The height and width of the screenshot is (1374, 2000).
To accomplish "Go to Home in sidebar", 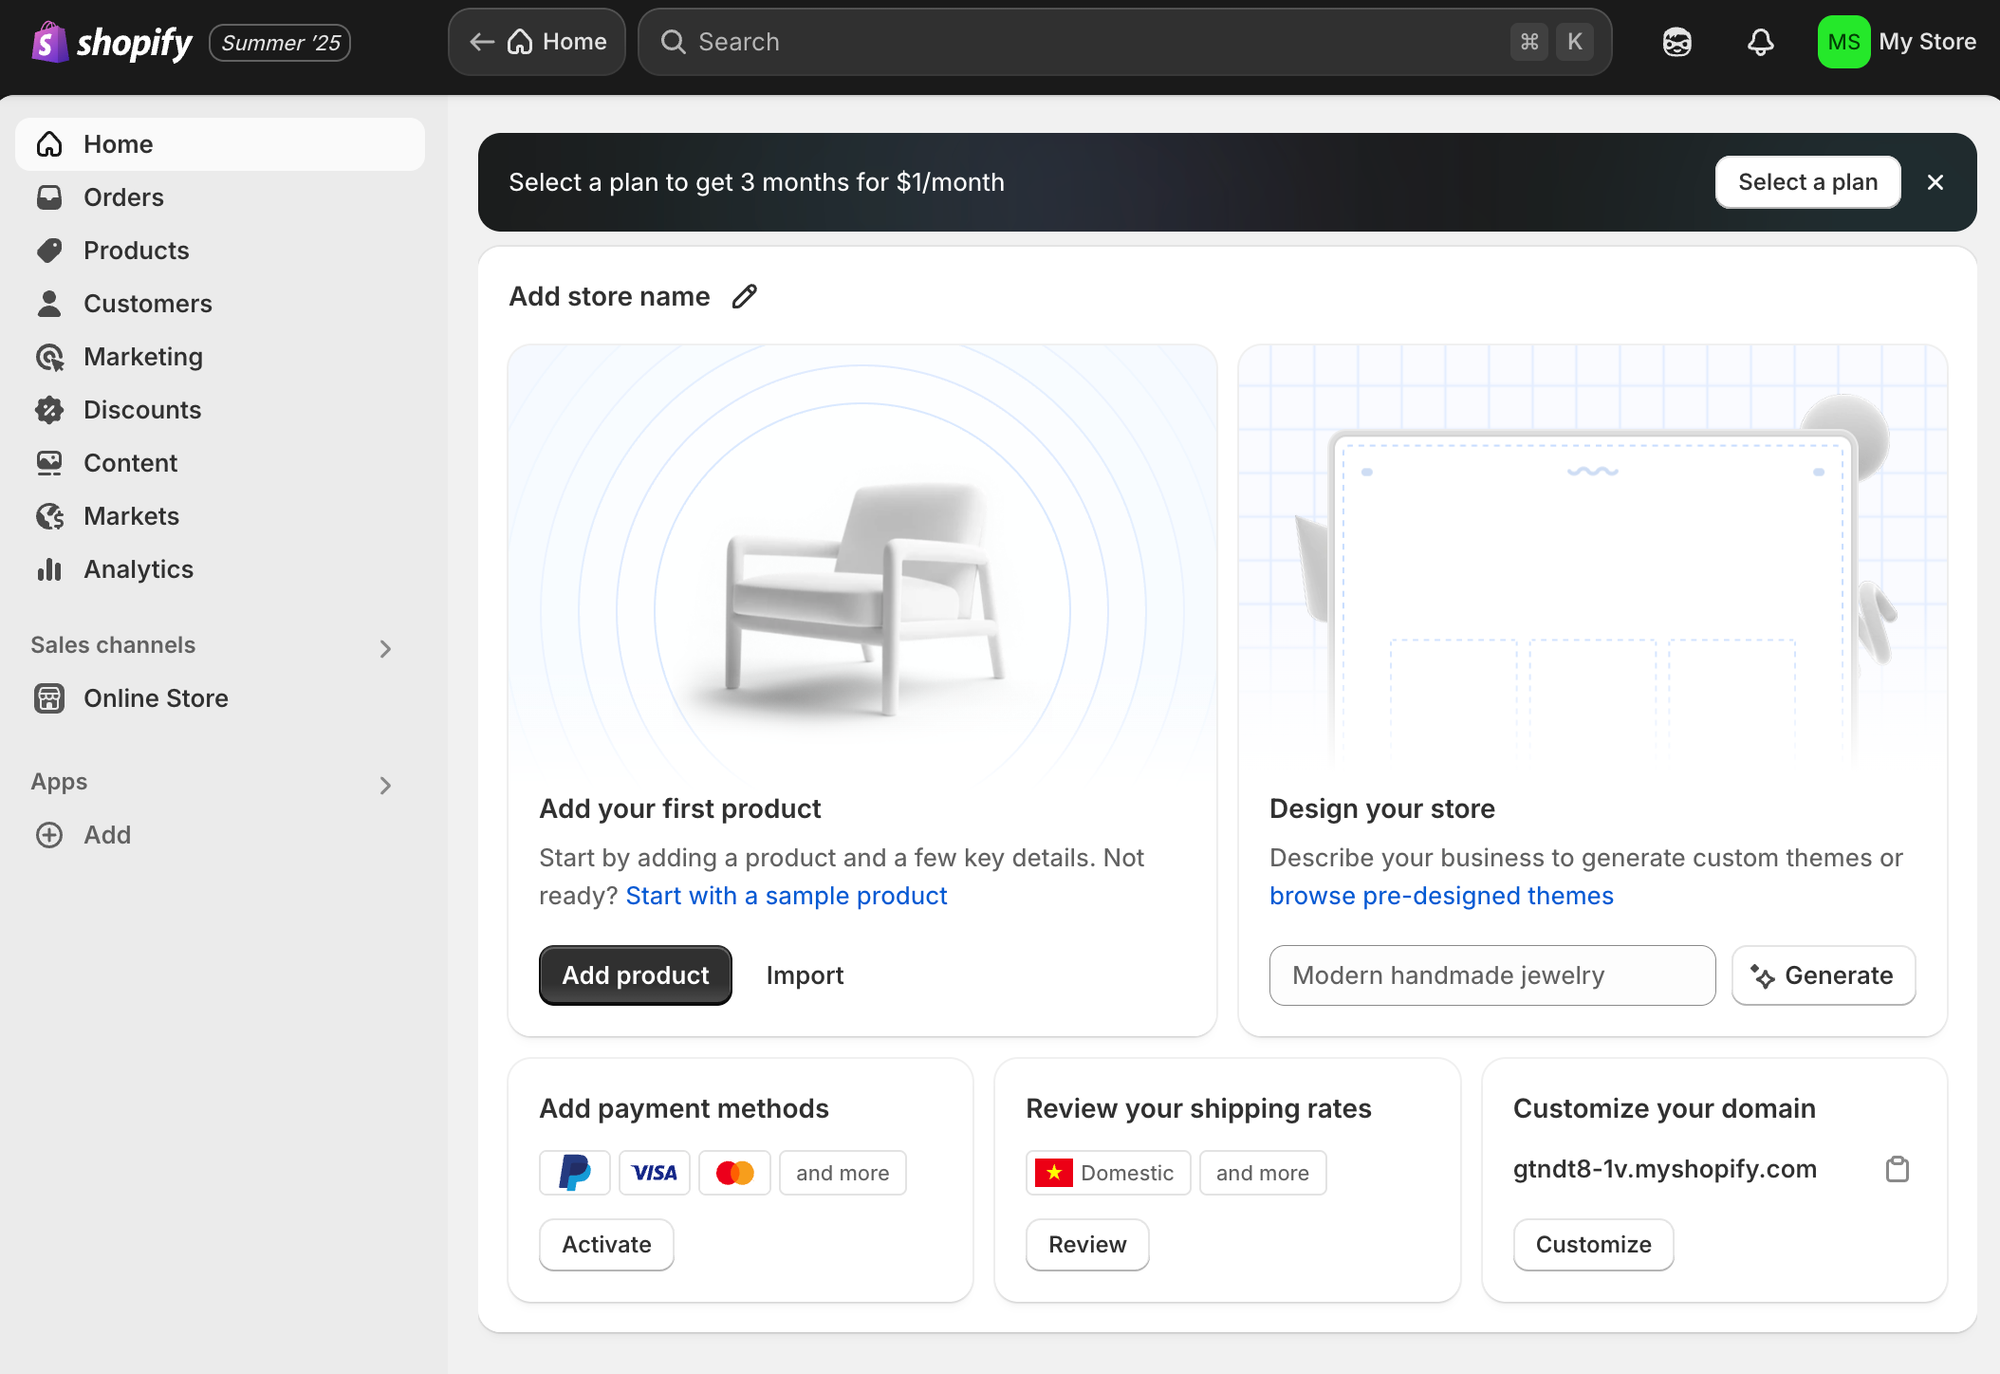I will tap(220, 144).
